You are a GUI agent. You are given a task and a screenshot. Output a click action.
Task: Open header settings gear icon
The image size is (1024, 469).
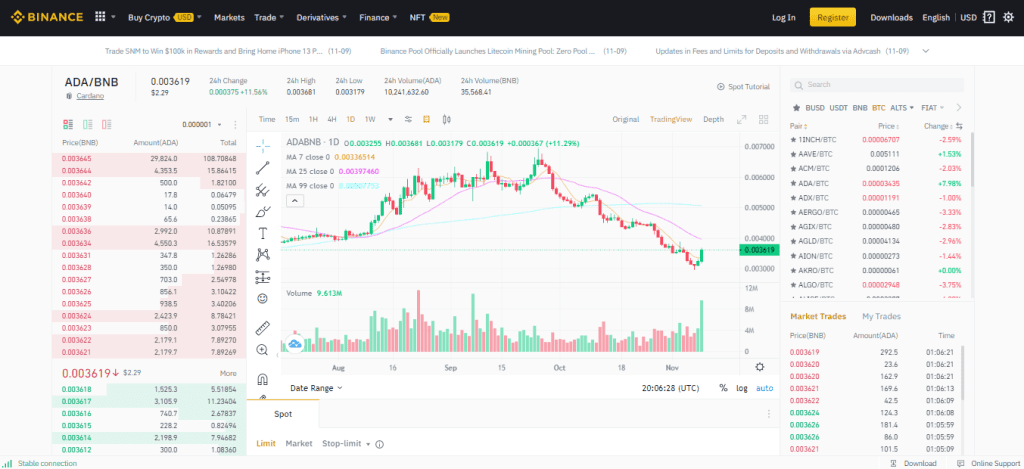coord(1008,18)
